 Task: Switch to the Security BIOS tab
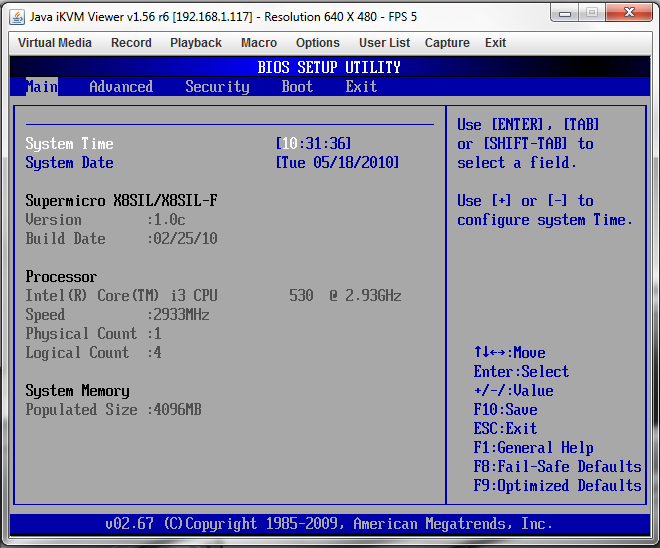[x=217, y=87]
